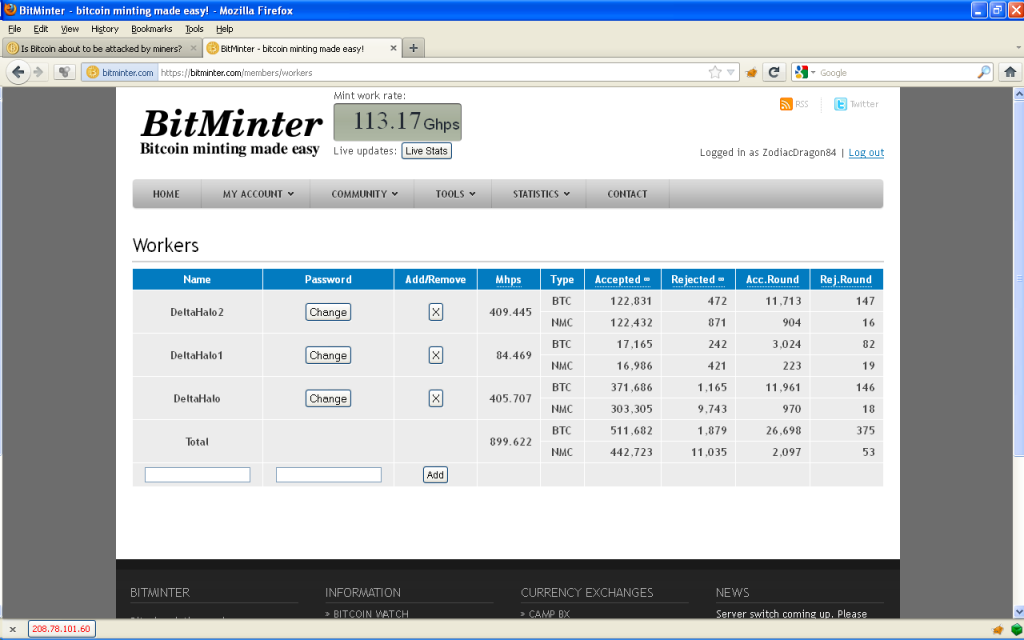Change the password for DeltaHalo1

click(x=328, y=355)
